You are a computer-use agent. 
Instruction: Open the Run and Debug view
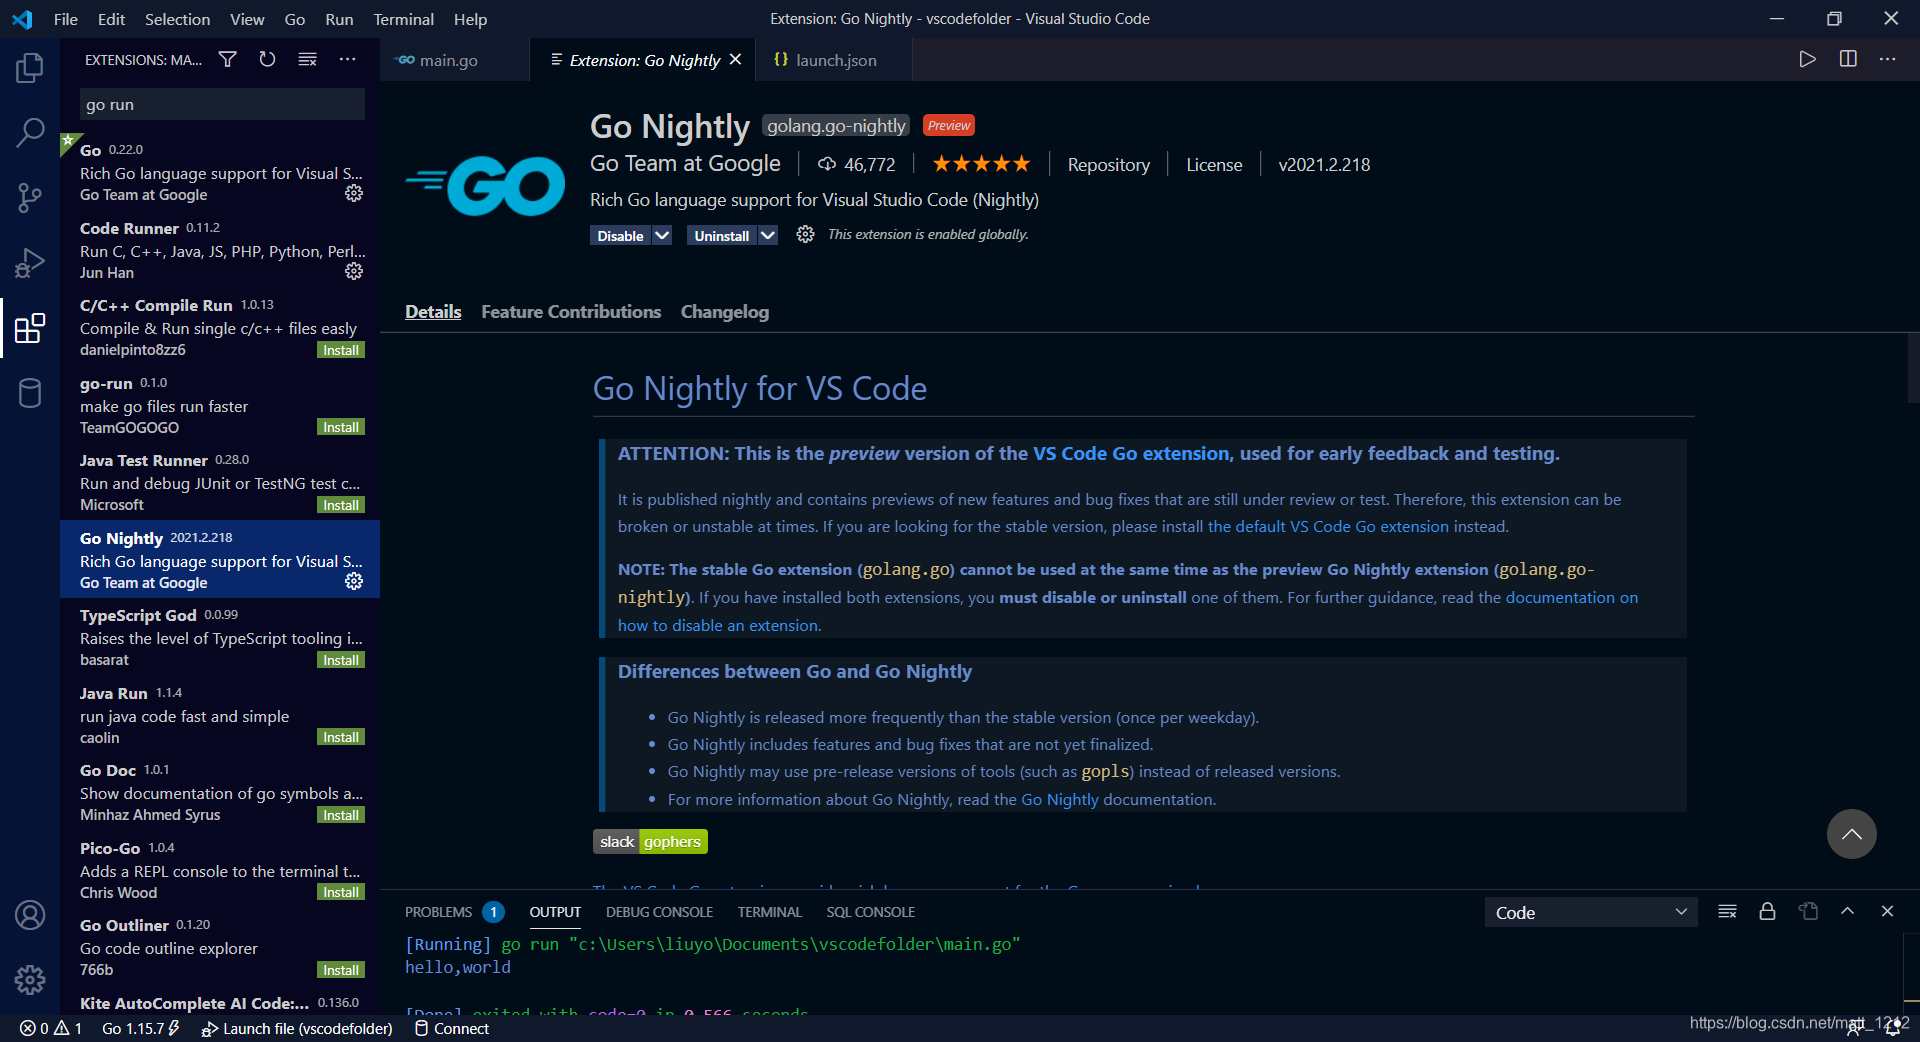click(x=30, y=263)
